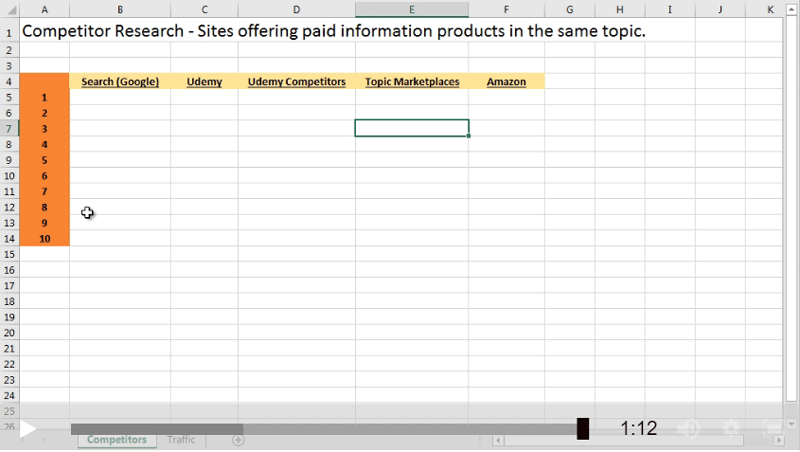Select column G header
Image resolution: width=800 pixels, height=452 pixels.
click(569, 9)
